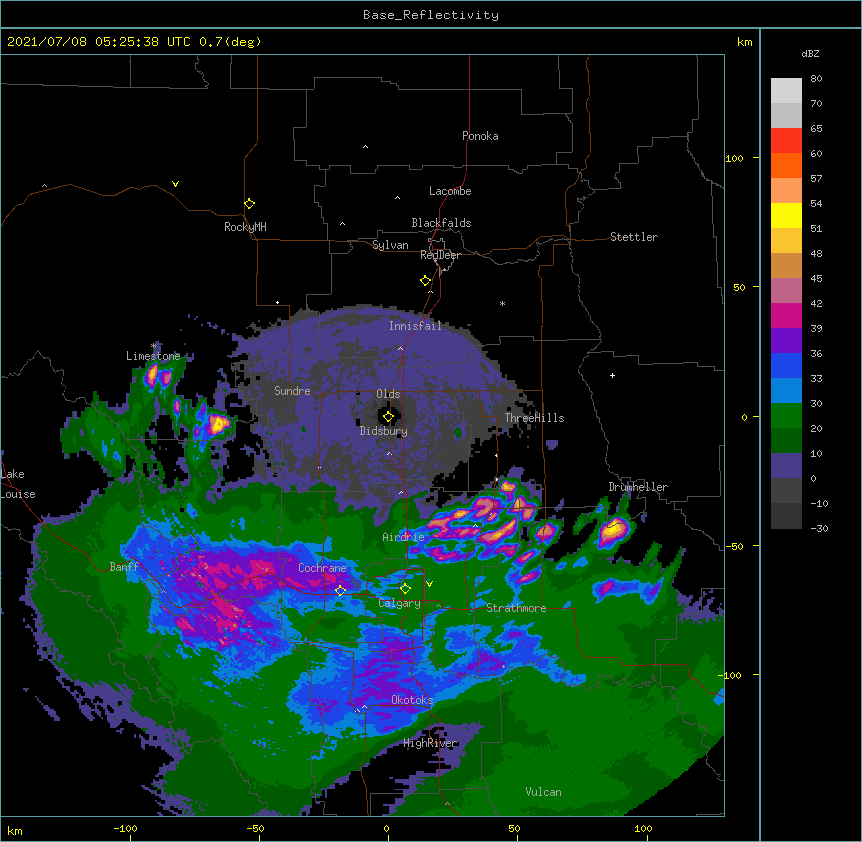
Task: Click the yellow diamond marker near RockyMH
Action: point(250,204)
